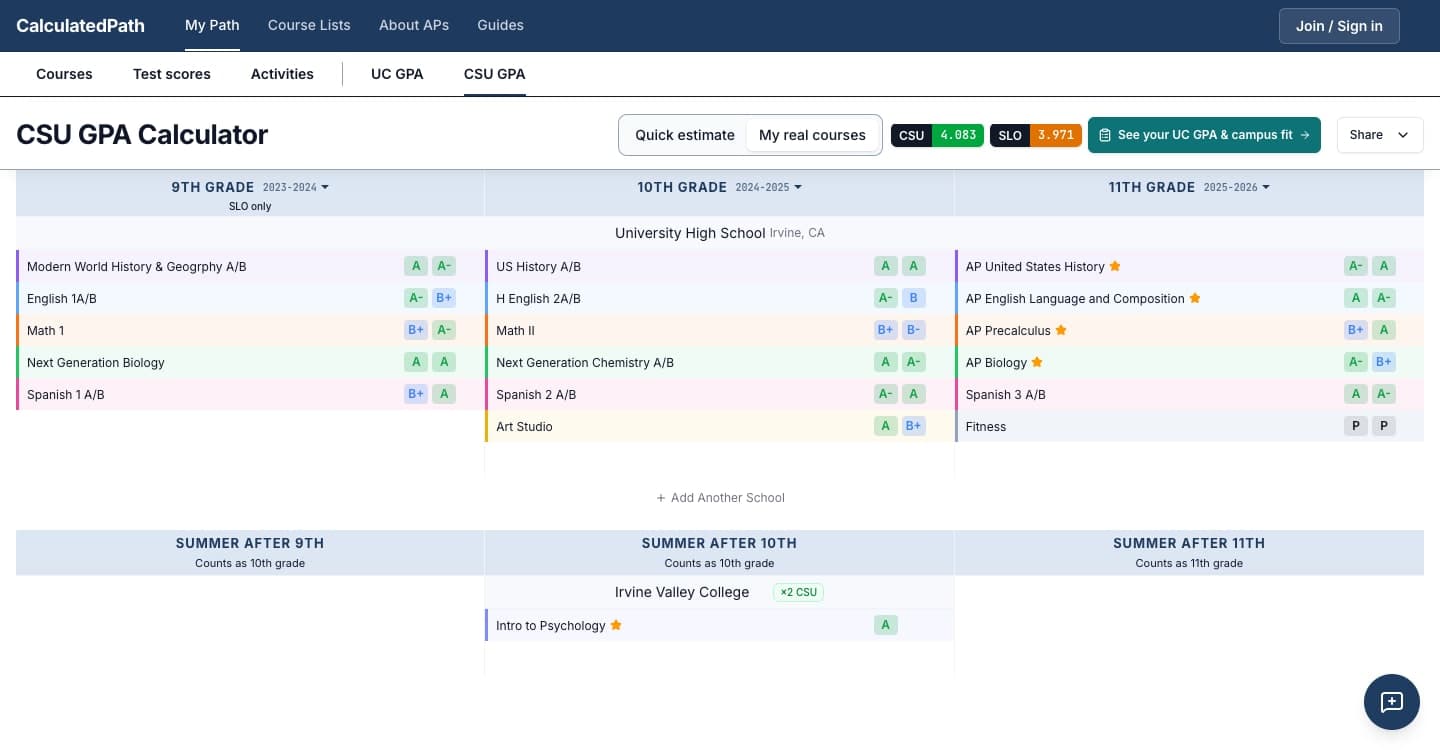Open Course Lists in the top navigation
Screen dimensions: 1440x750
coord(309,25)
